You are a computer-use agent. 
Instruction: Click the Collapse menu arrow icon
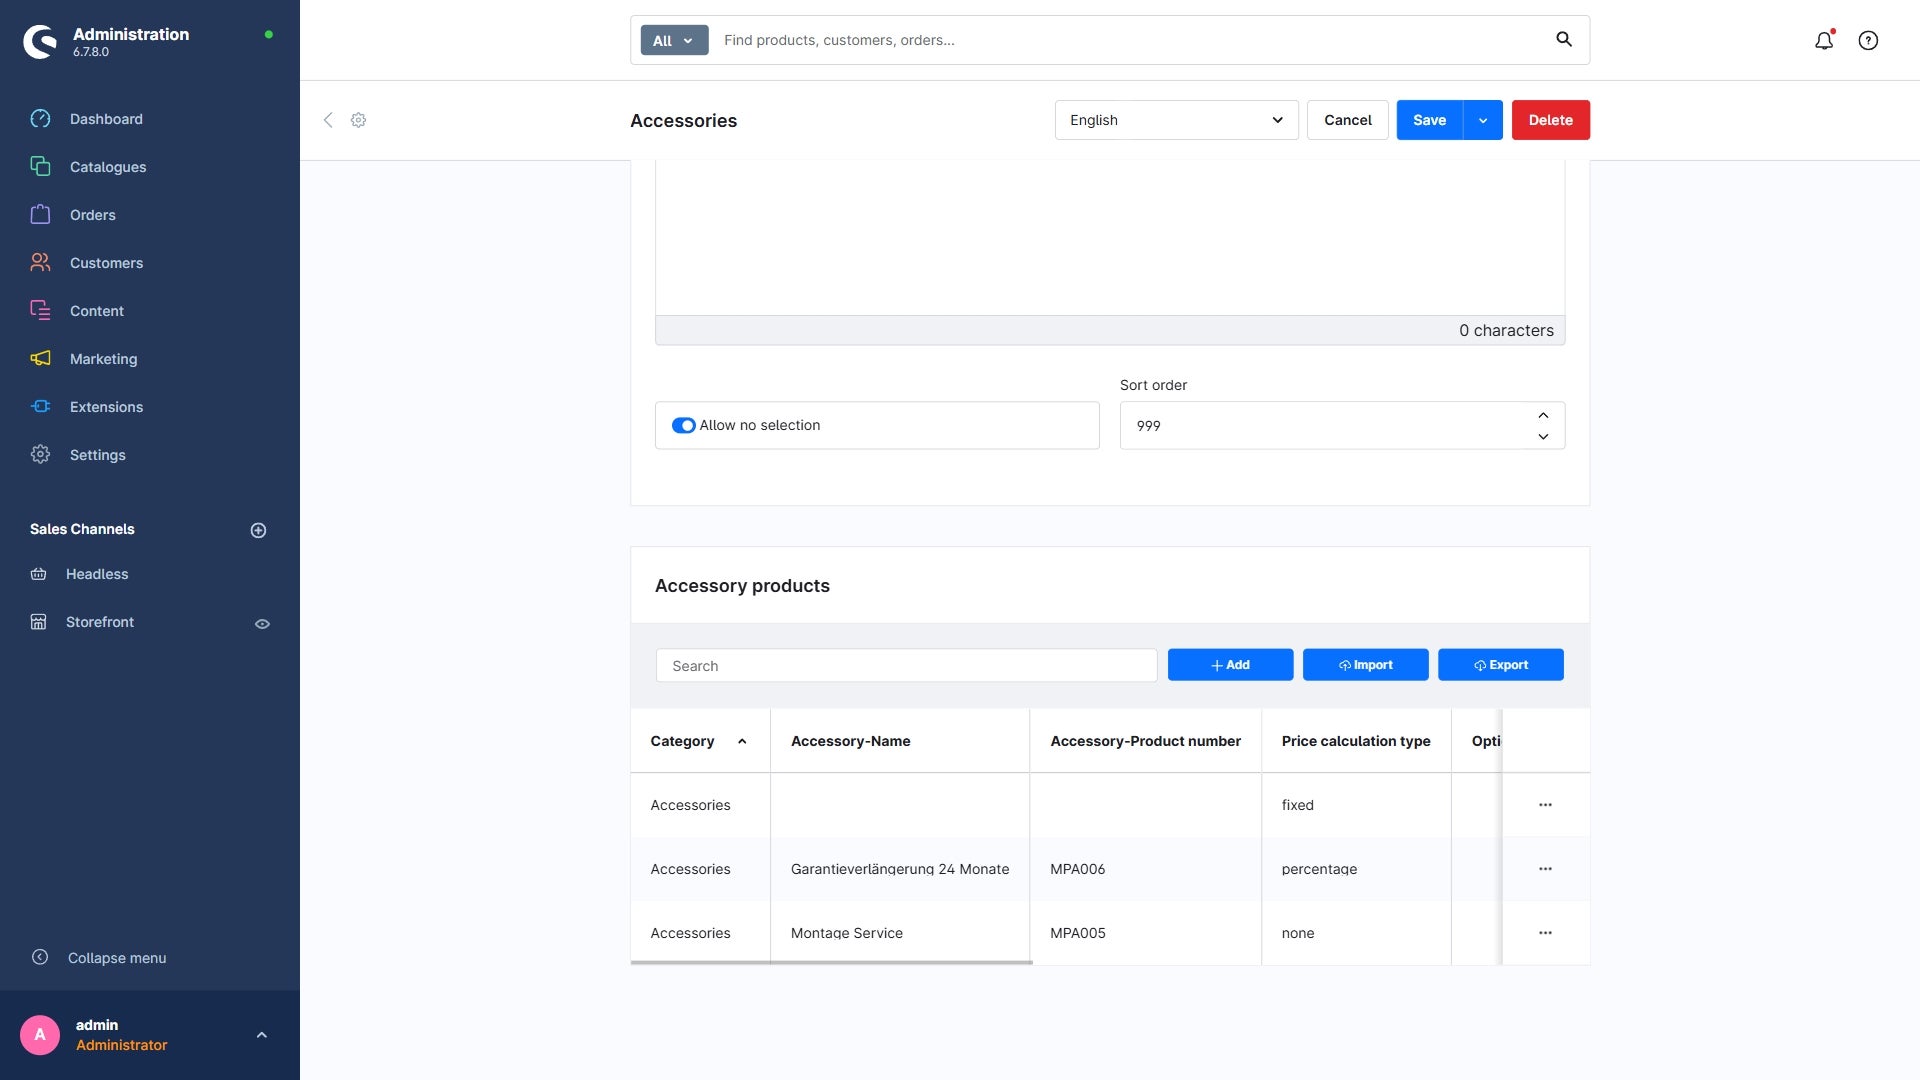pos(40,957)
